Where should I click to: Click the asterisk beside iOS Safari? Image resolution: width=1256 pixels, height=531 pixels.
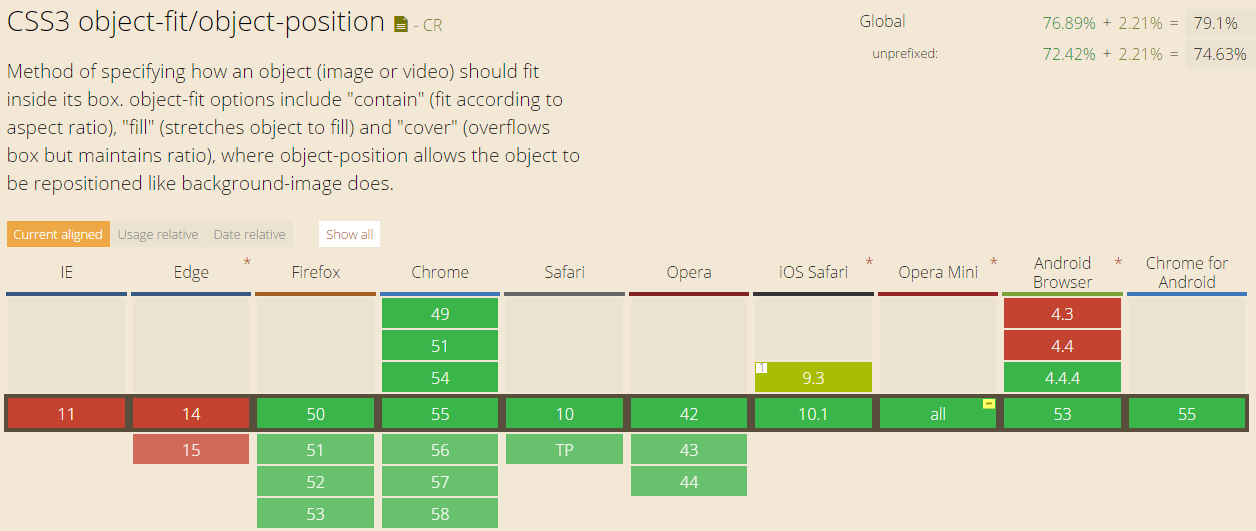(869, 262)
